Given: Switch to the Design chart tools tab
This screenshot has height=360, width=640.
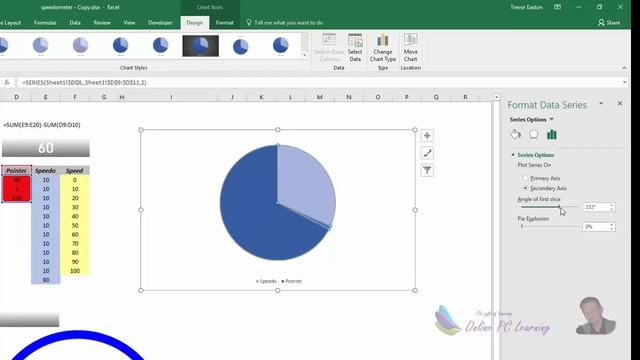Looking at the screenshot, I should coord(195,23).
